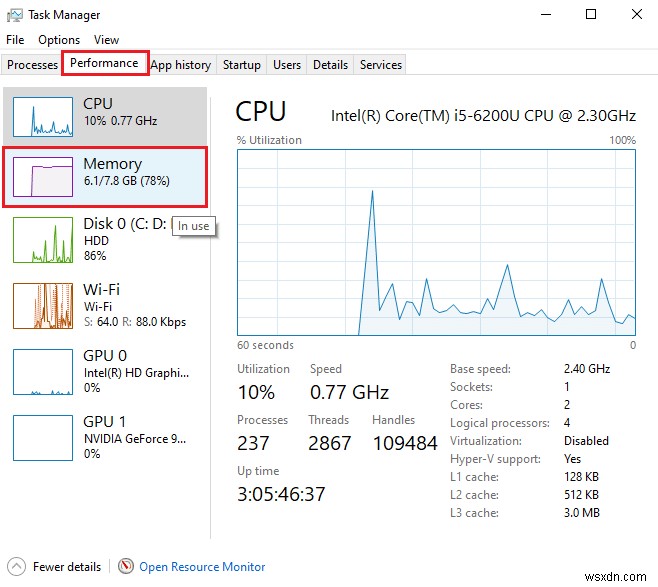This screenshot has width=658, height=587.
Task: Click the 10% utilization value
Action: pyautogui.click(x=256, y=392)
